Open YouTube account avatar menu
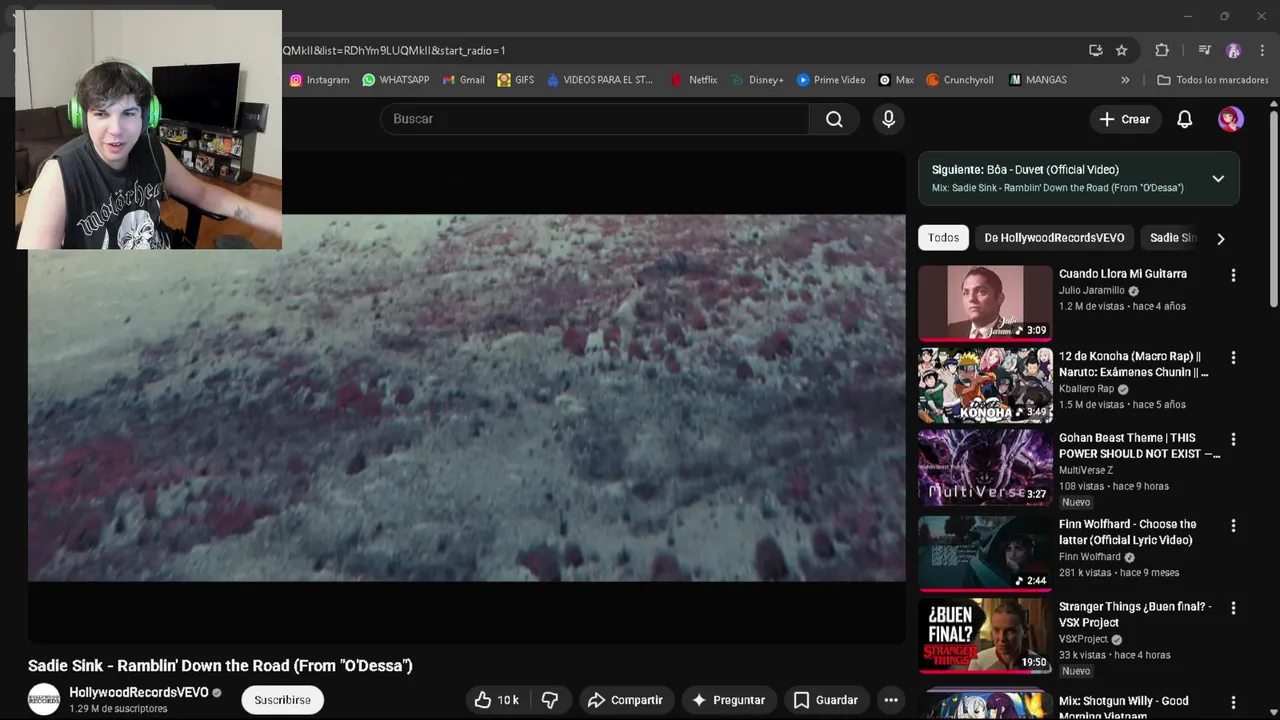This screenshot has height=720, width=1280. (x=1231, y=119)
